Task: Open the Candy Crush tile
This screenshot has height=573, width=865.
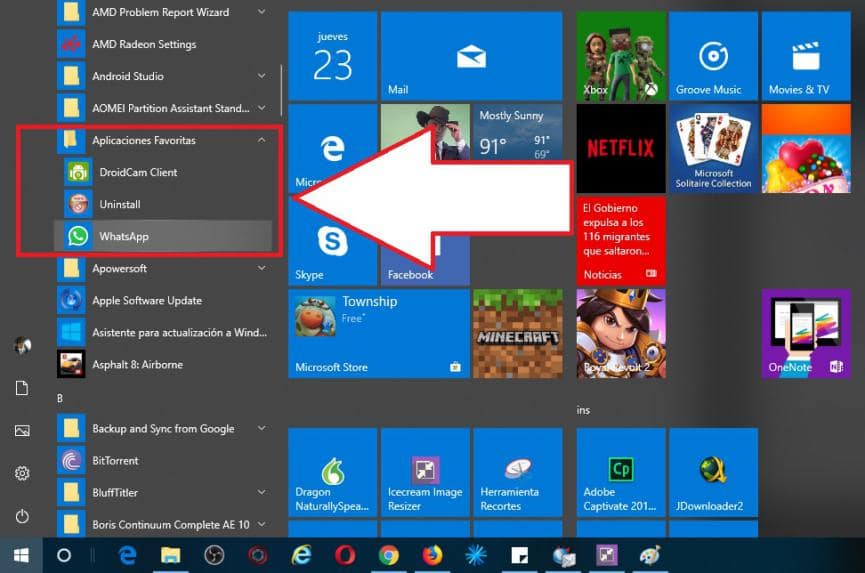Action: pos(806,148)
